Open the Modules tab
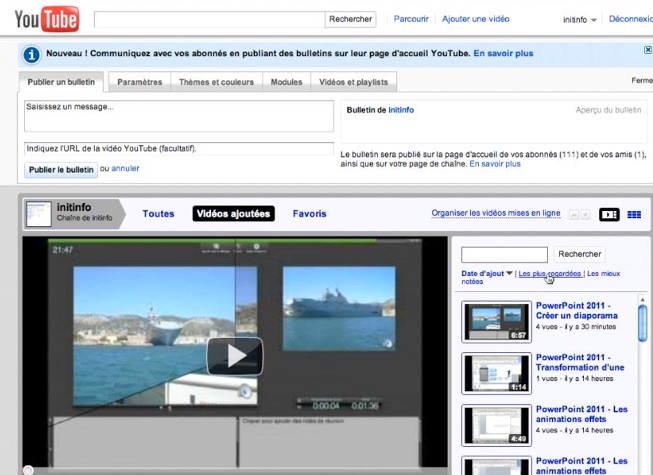This screenshot has height=475, width=653. click(286, 82)
